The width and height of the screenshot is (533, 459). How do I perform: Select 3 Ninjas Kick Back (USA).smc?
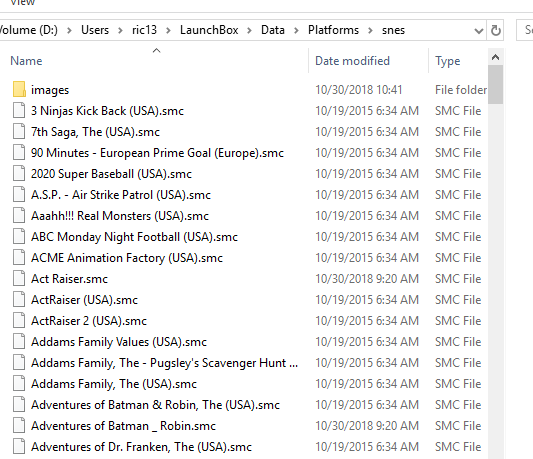107,111
